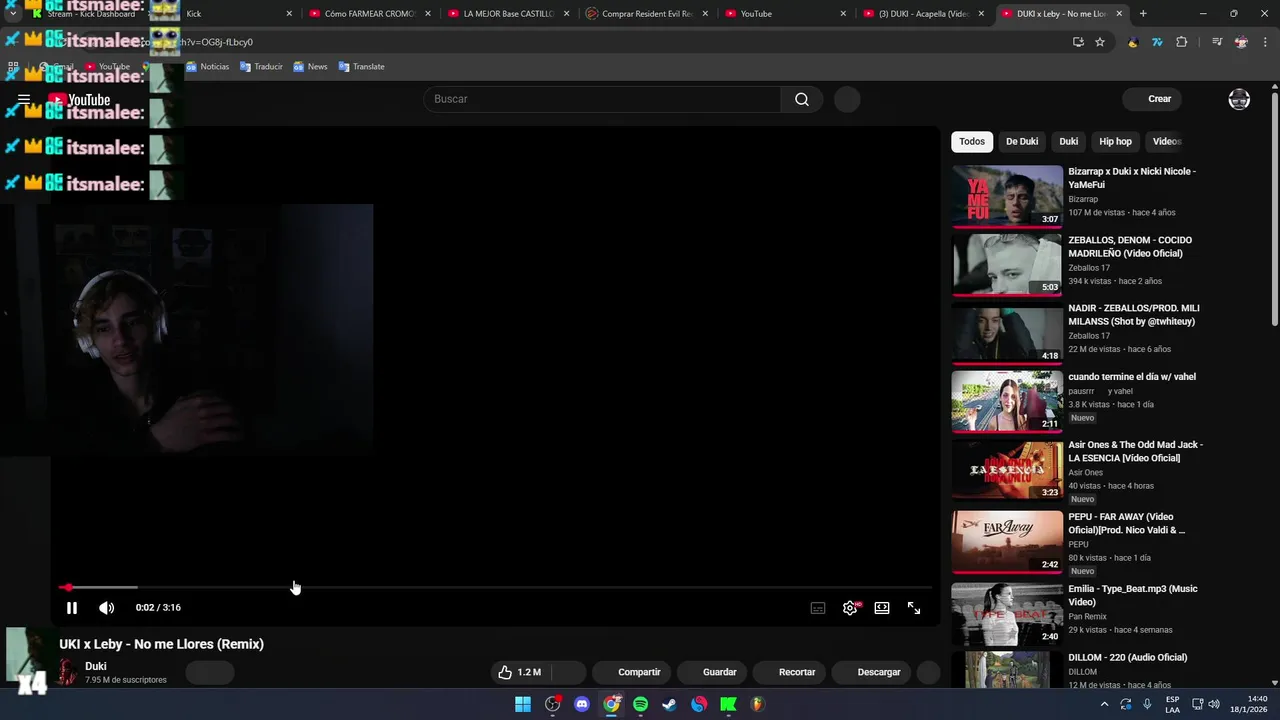
Task: Seek in the video progress bar
Action: pyautogui.click(x=495, y=587)
